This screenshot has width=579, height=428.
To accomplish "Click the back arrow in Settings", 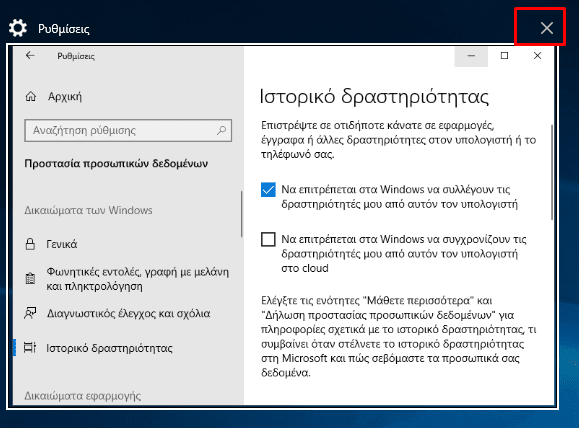I will [x=30, y=56].
